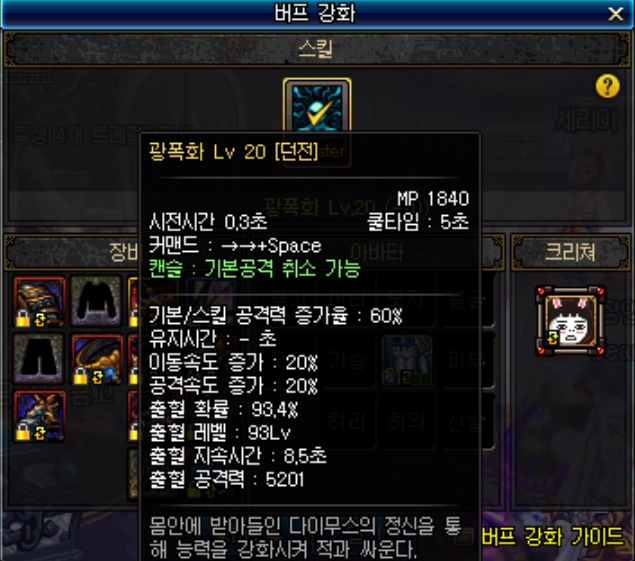Switch to the 크리쳐 creature tab
Viewport: 635px width, 561px height.
coord(570,252)
